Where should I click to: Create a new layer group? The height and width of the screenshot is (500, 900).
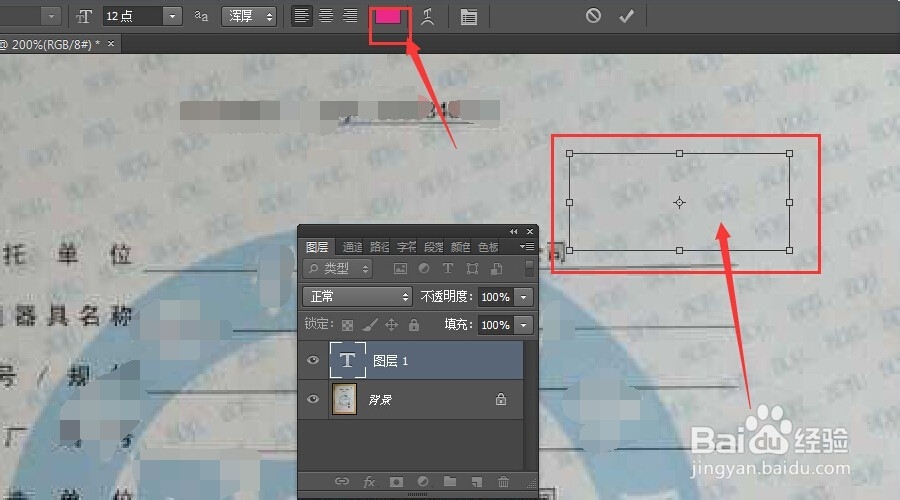[450, 481]
